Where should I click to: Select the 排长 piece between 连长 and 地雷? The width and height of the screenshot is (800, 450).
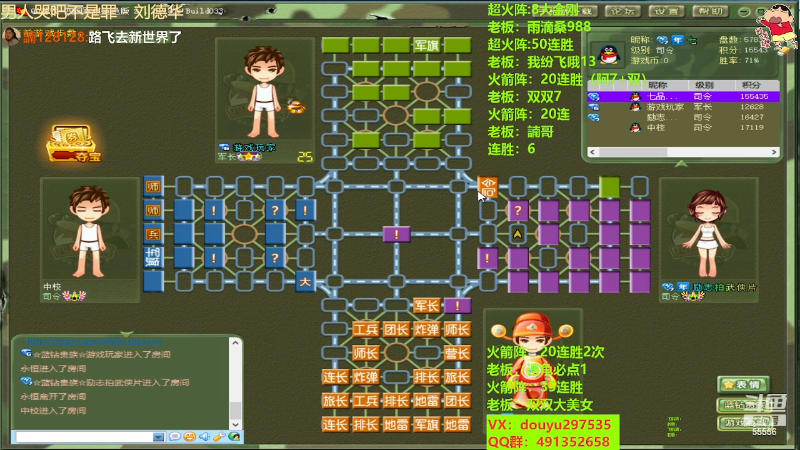(366, 424)
